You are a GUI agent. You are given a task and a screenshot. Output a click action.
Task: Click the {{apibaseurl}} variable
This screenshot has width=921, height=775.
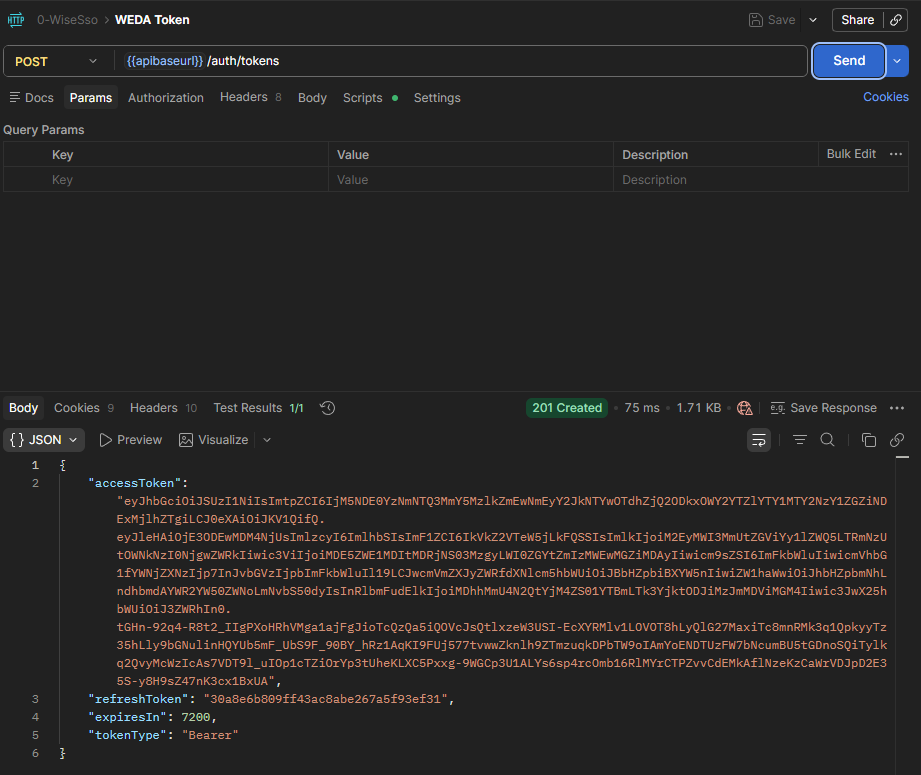(x=164, y=61)
